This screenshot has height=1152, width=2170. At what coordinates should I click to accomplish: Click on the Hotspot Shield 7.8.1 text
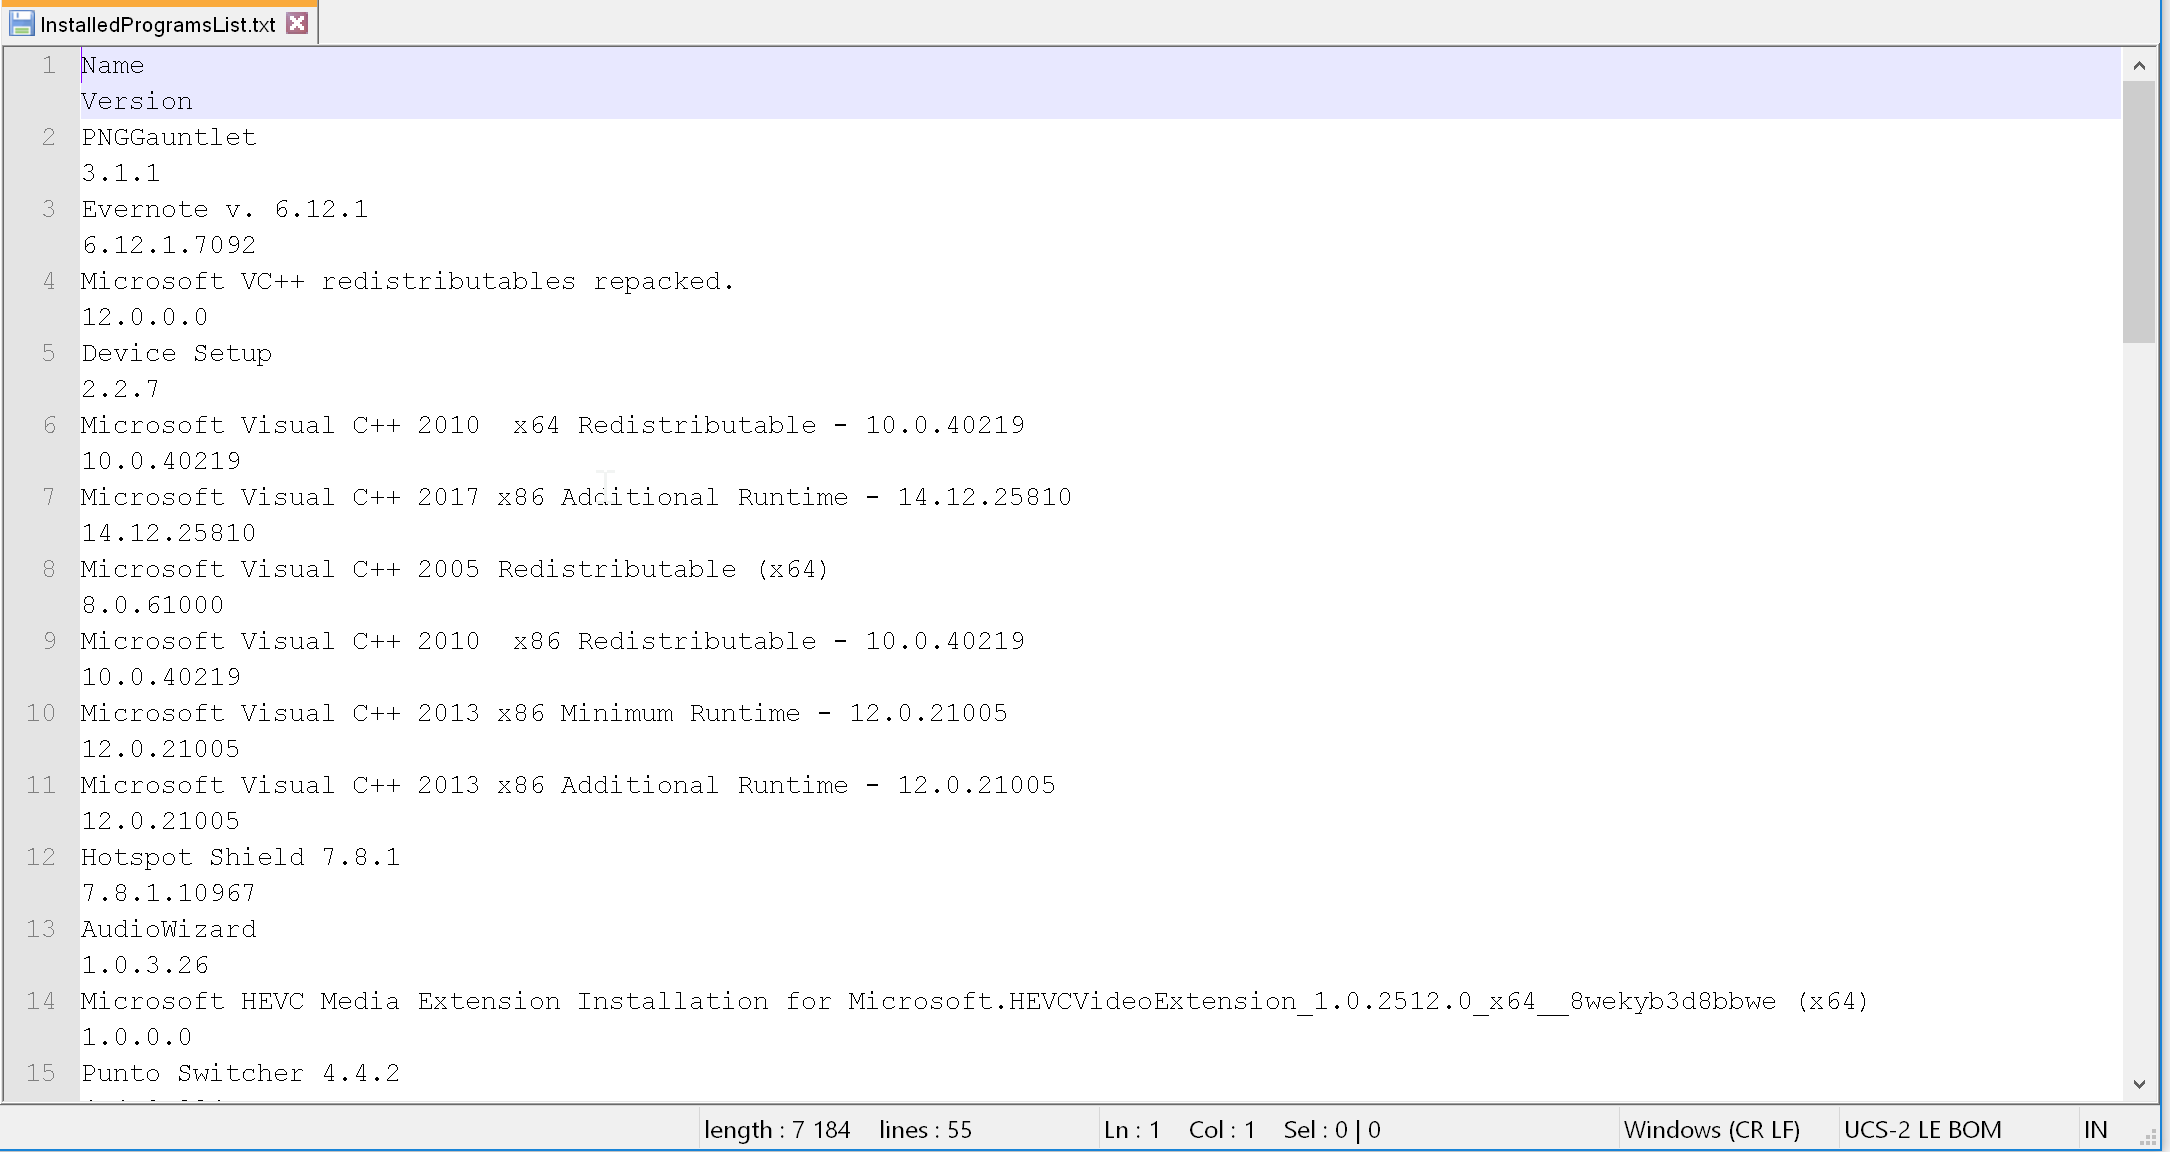coord(240,857)
